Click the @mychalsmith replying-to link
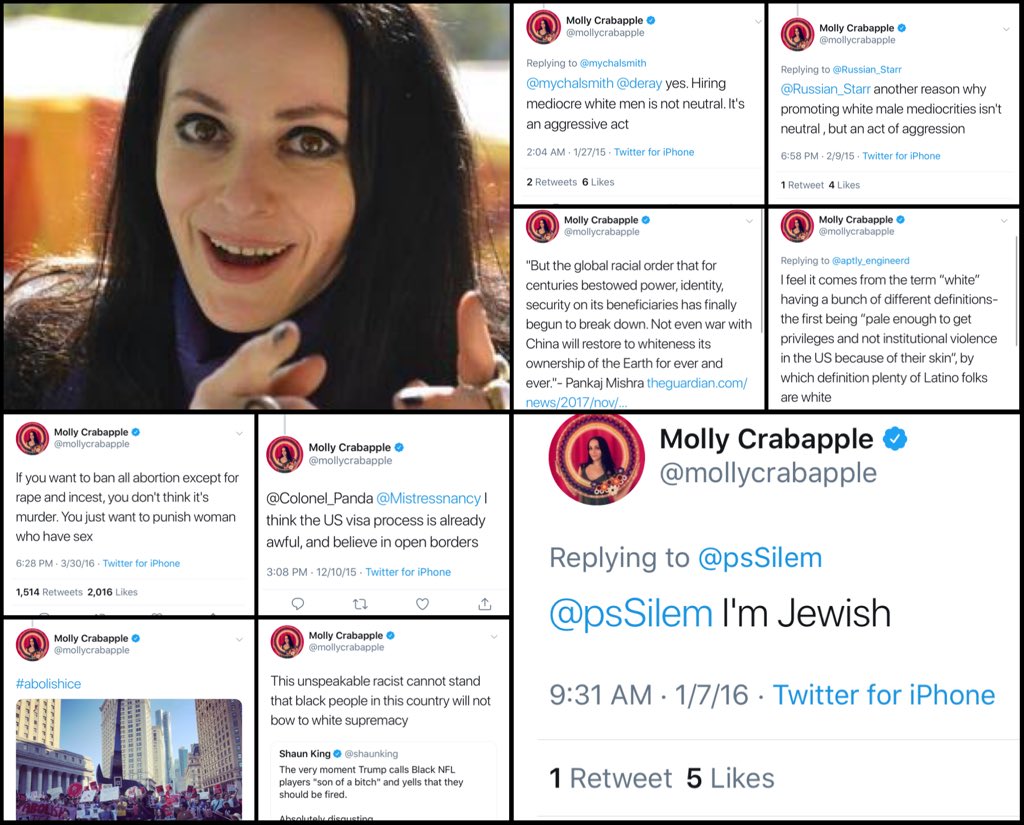Image resolution: width=1024 pixels, height=825 pixels. [x=613, y=63]
